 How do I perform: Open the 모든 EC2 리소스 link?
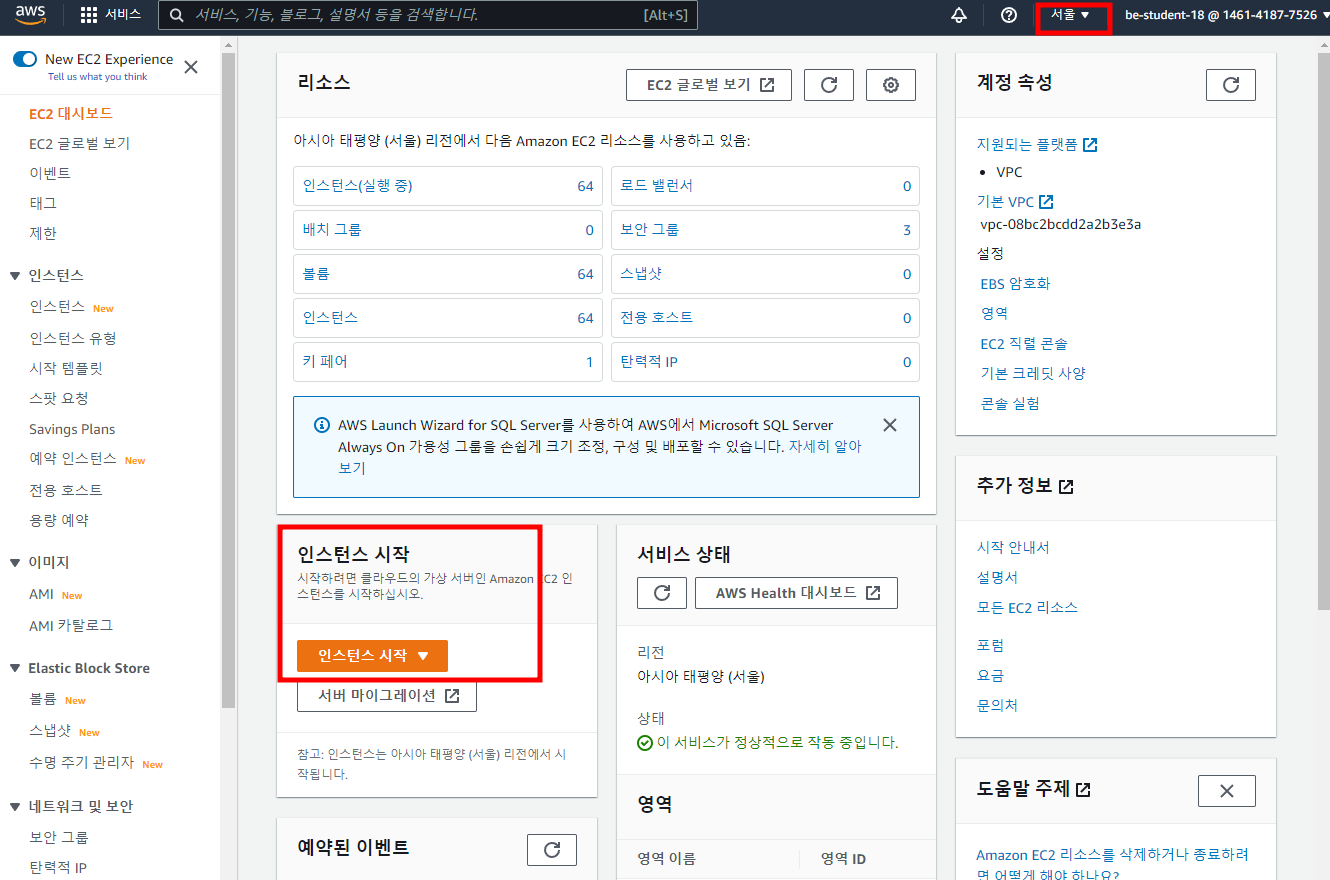coord(1027,607)
